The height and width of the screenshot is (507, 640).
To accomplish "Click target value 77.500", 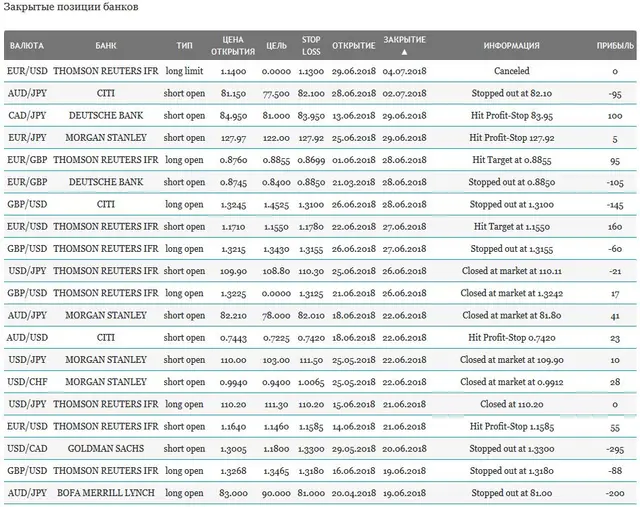I will 276,94.
